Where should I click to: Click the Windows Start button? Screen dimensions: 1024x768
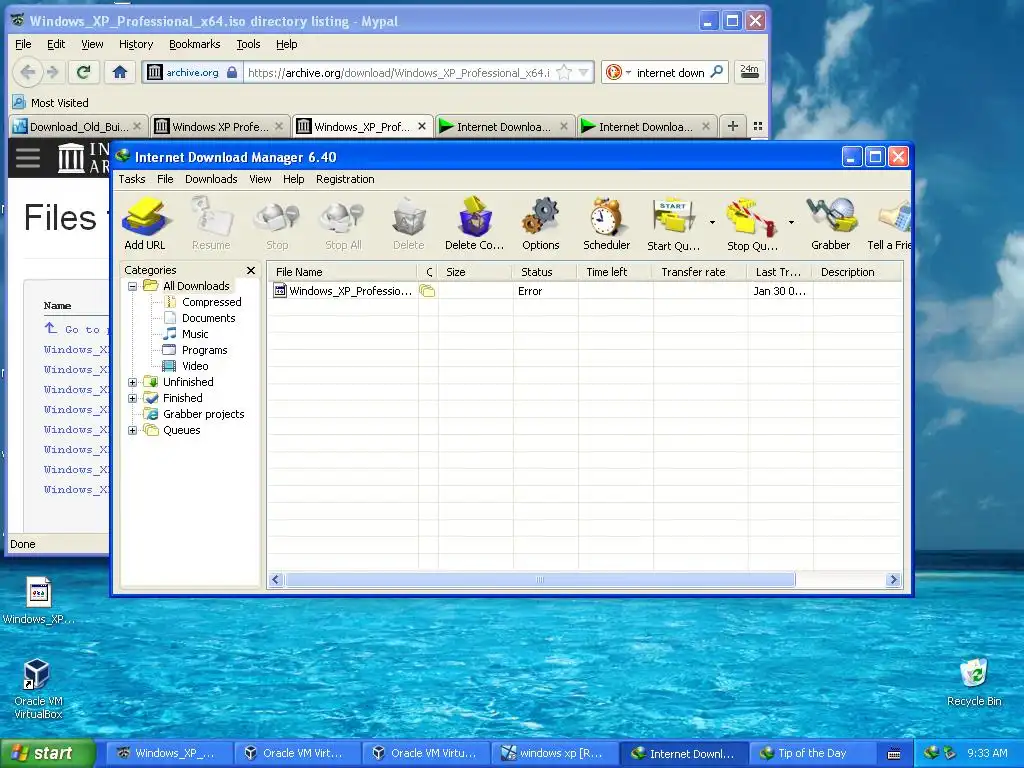click(47, 753)
